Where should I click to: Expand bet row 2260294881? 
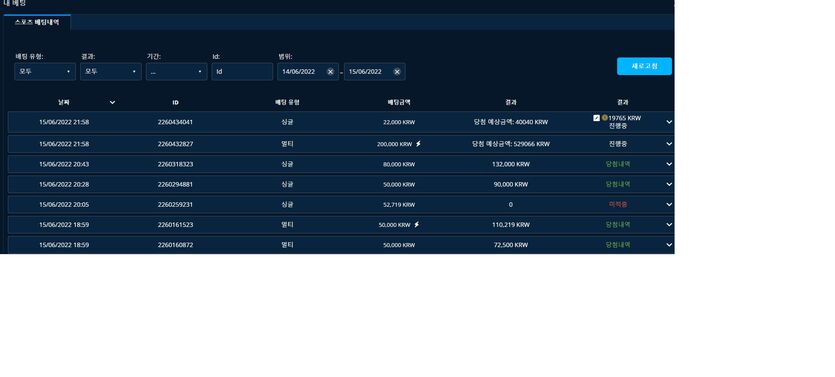(669, 184)
